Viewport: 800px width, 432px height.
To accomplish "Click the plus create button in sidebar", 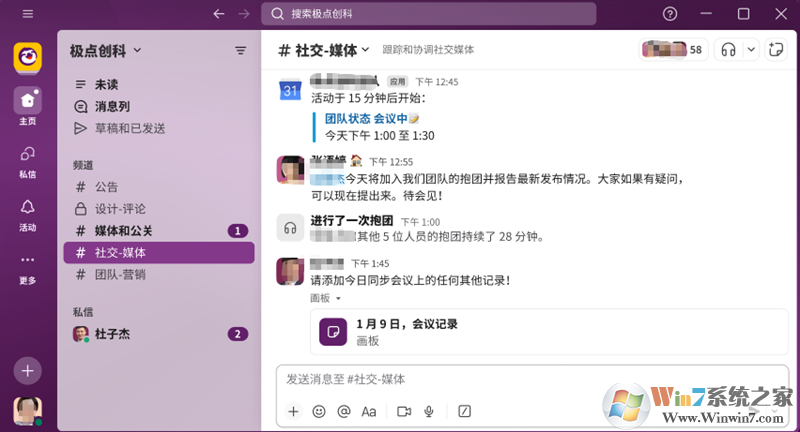I will [28, 371].
